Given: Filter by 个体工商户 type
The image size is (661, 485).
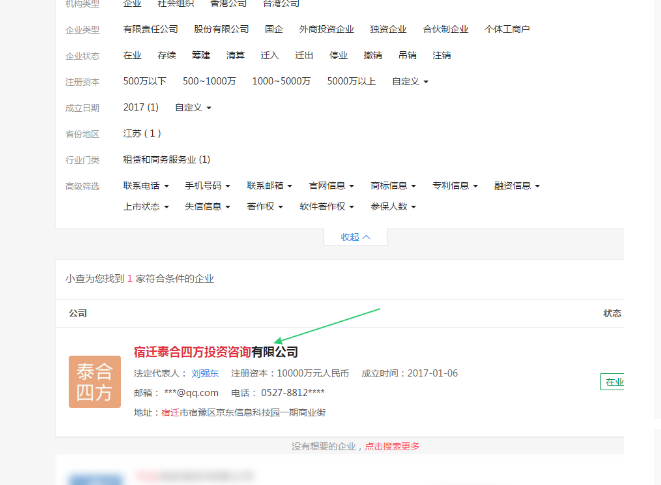Looking at the screenshot, I should click(507, 29).
